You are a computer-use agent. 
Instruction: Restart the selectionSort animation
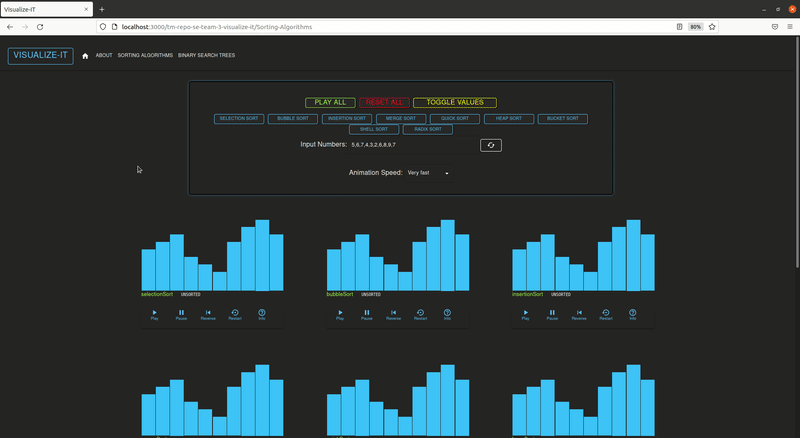click(x=235, y=314)
